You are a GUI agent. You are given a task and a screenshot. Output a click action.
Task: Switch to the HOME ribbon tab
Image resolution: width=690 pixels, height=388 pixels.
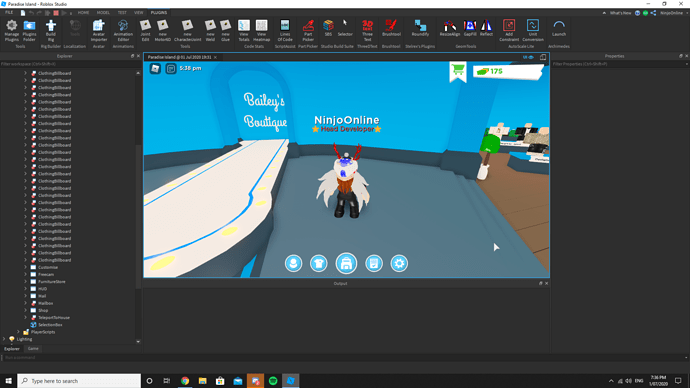[x=83, y=13]
